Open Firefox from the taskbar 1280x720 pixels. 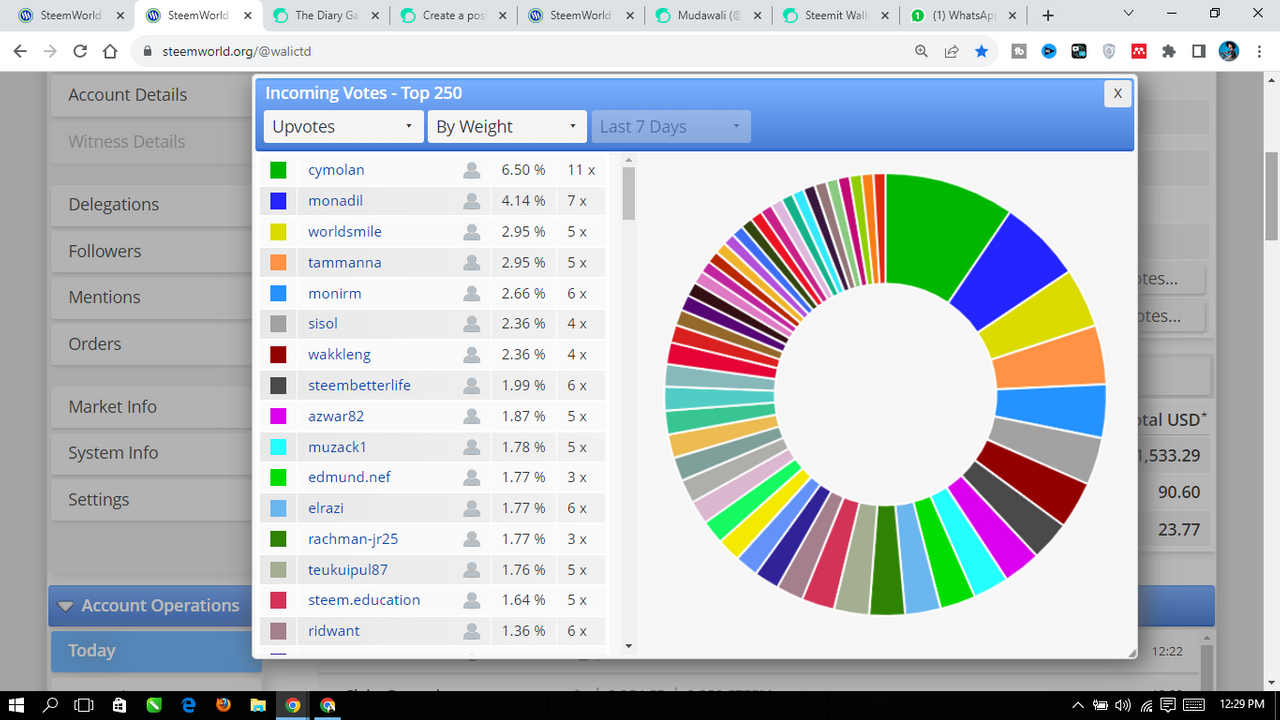[x=223, y=705]
